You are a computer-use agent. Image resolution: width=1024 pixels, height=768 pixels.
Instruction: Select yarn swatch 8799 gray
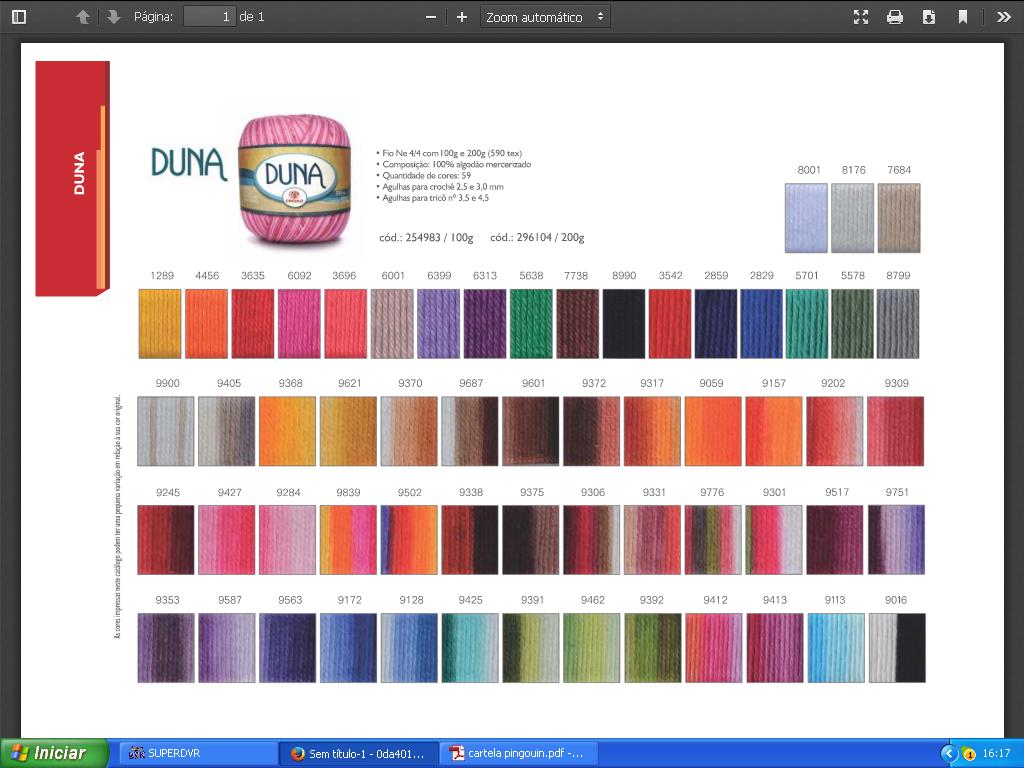coord(898,324)
